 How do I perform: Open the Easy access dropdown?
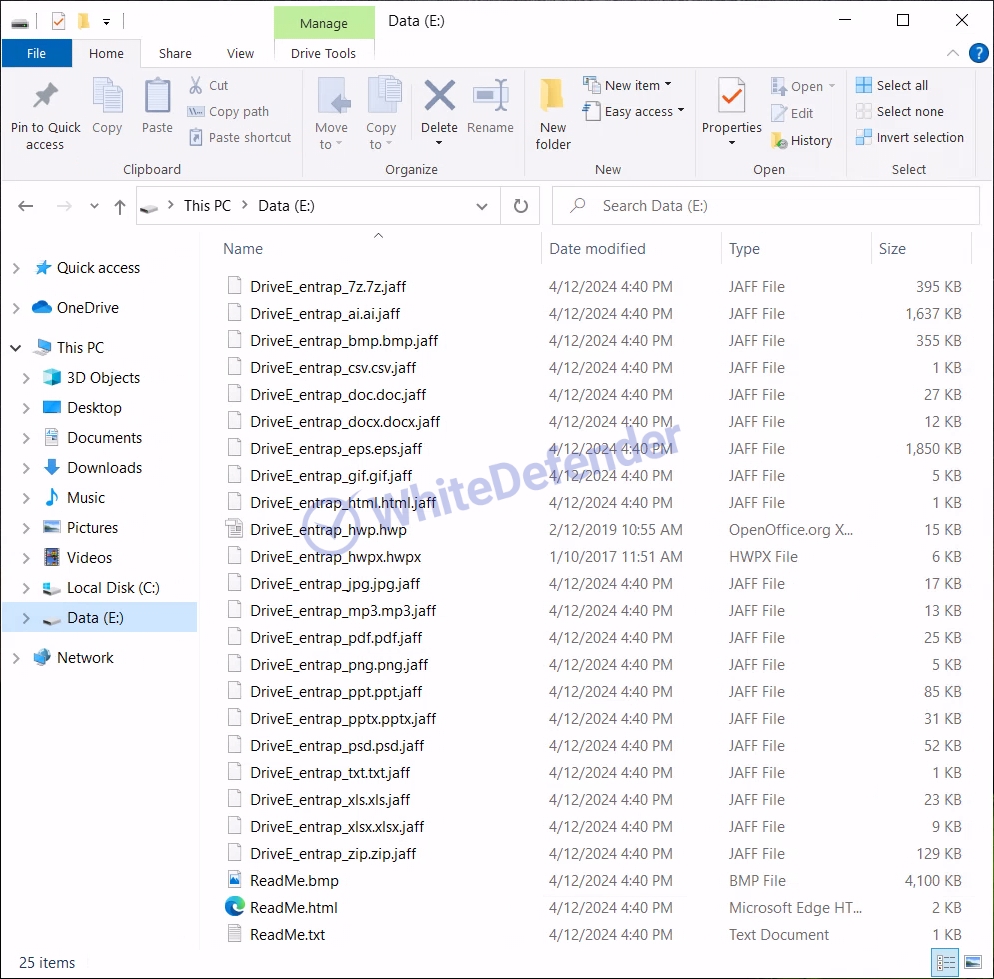pyautogui.click(x=681, y=110)
